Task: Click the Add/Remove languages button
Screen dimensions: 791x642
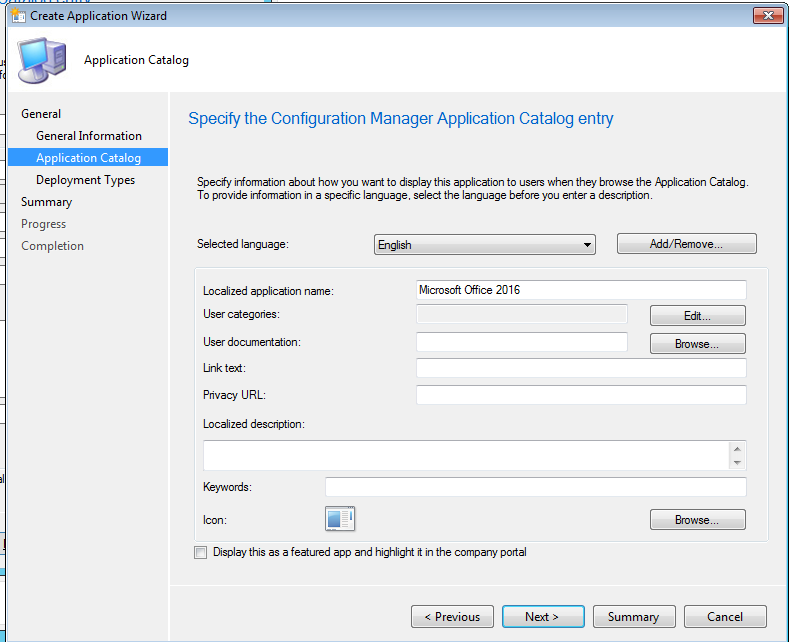Action: [686, 244]
